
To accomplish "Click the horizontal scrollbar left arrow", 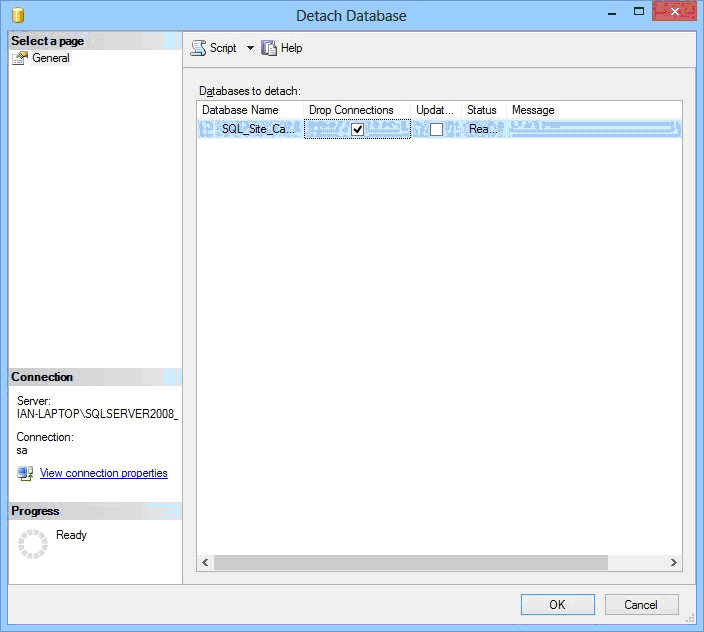I will coord(206,563).
